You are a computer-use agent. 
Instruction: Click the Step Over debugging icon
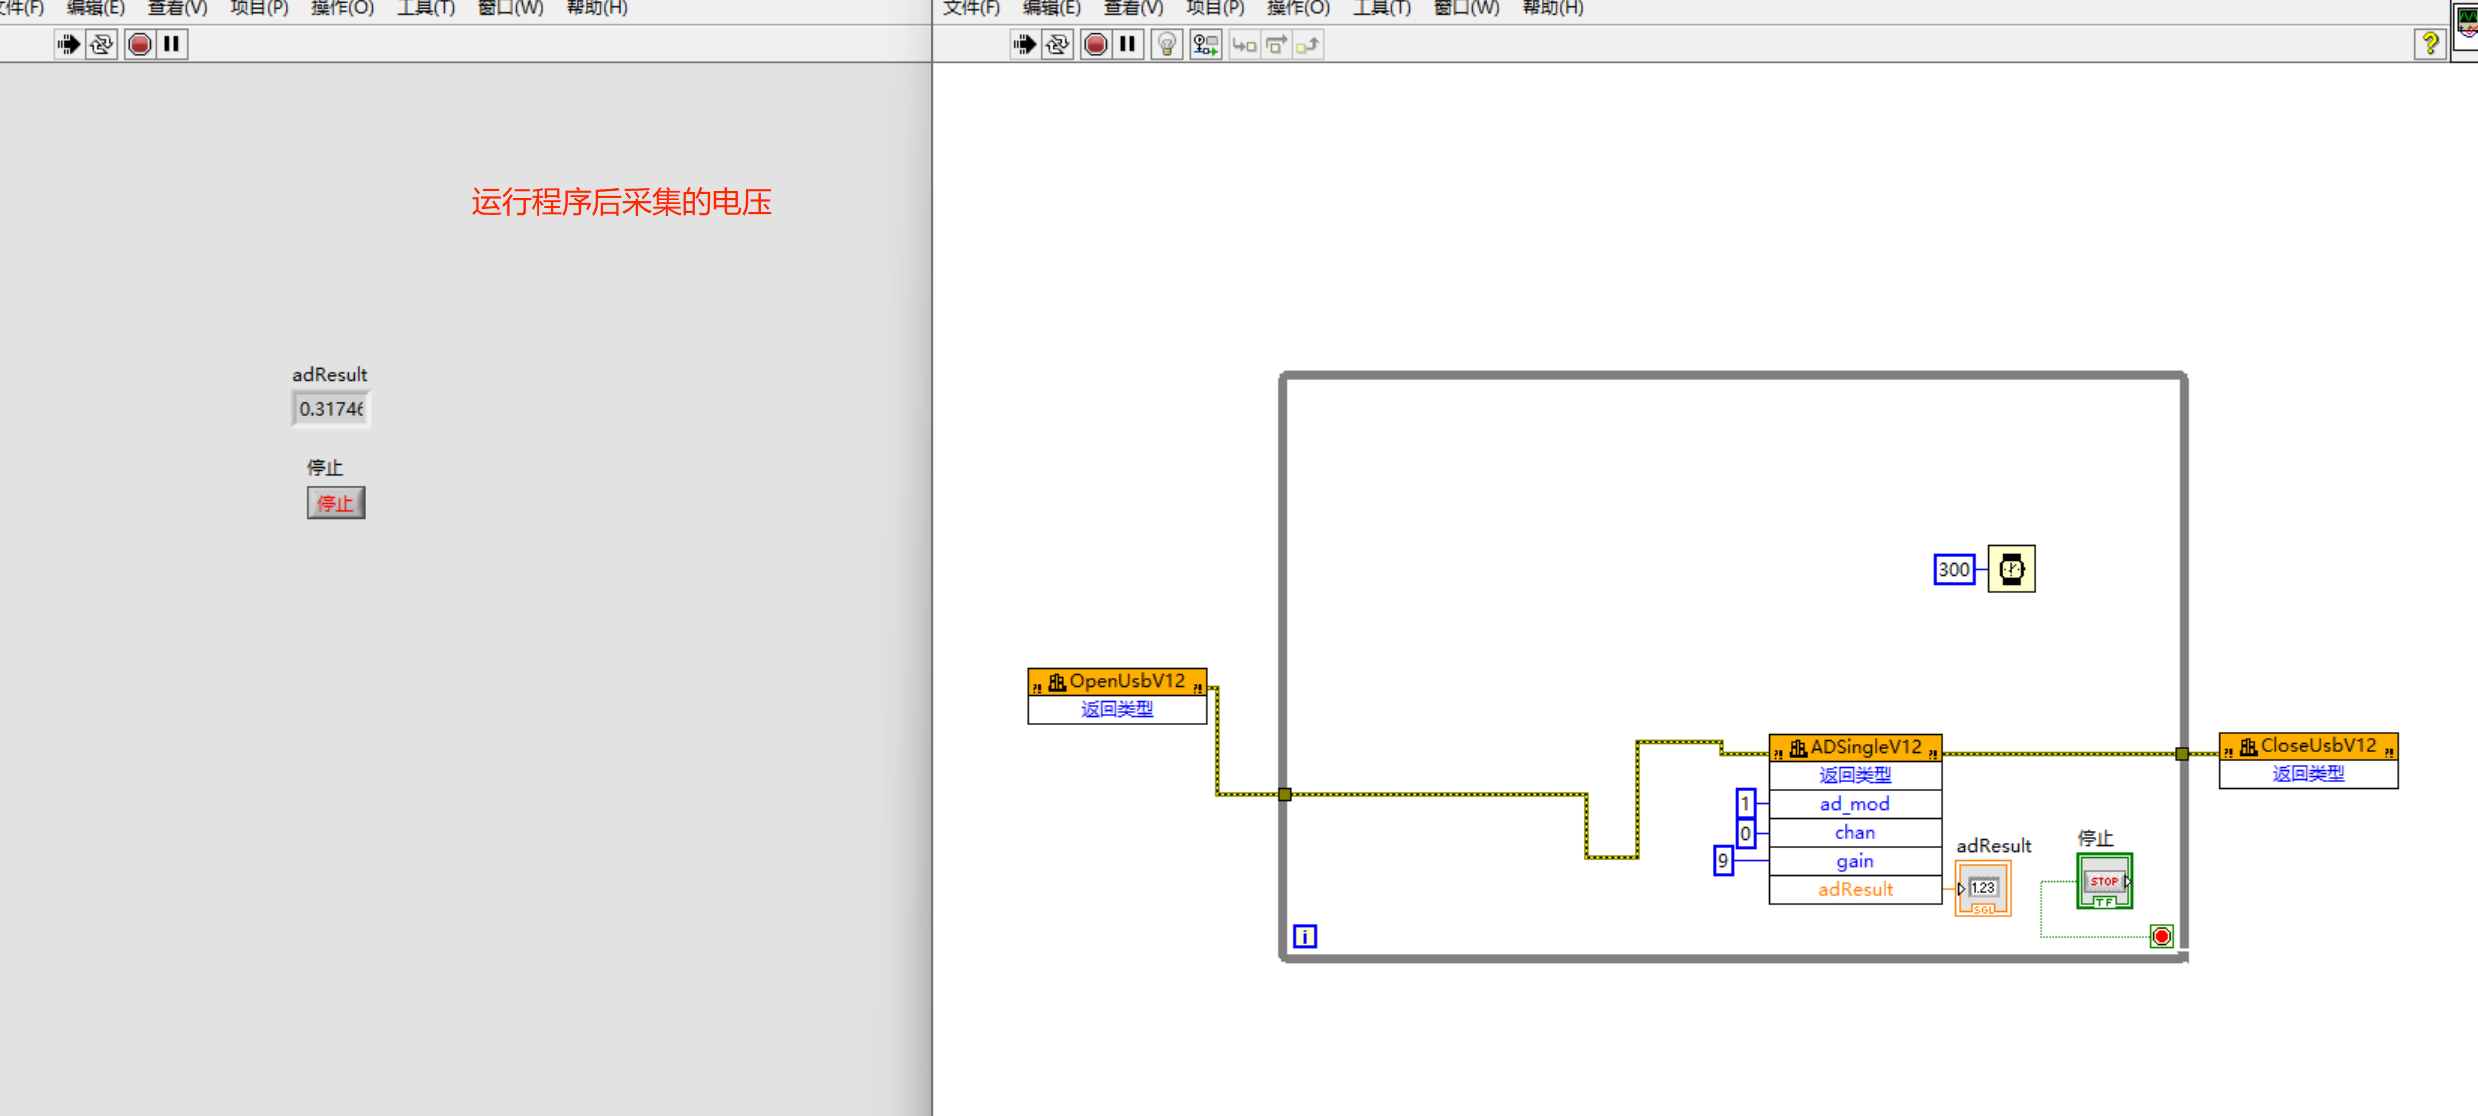click(x=1277, y=45)
